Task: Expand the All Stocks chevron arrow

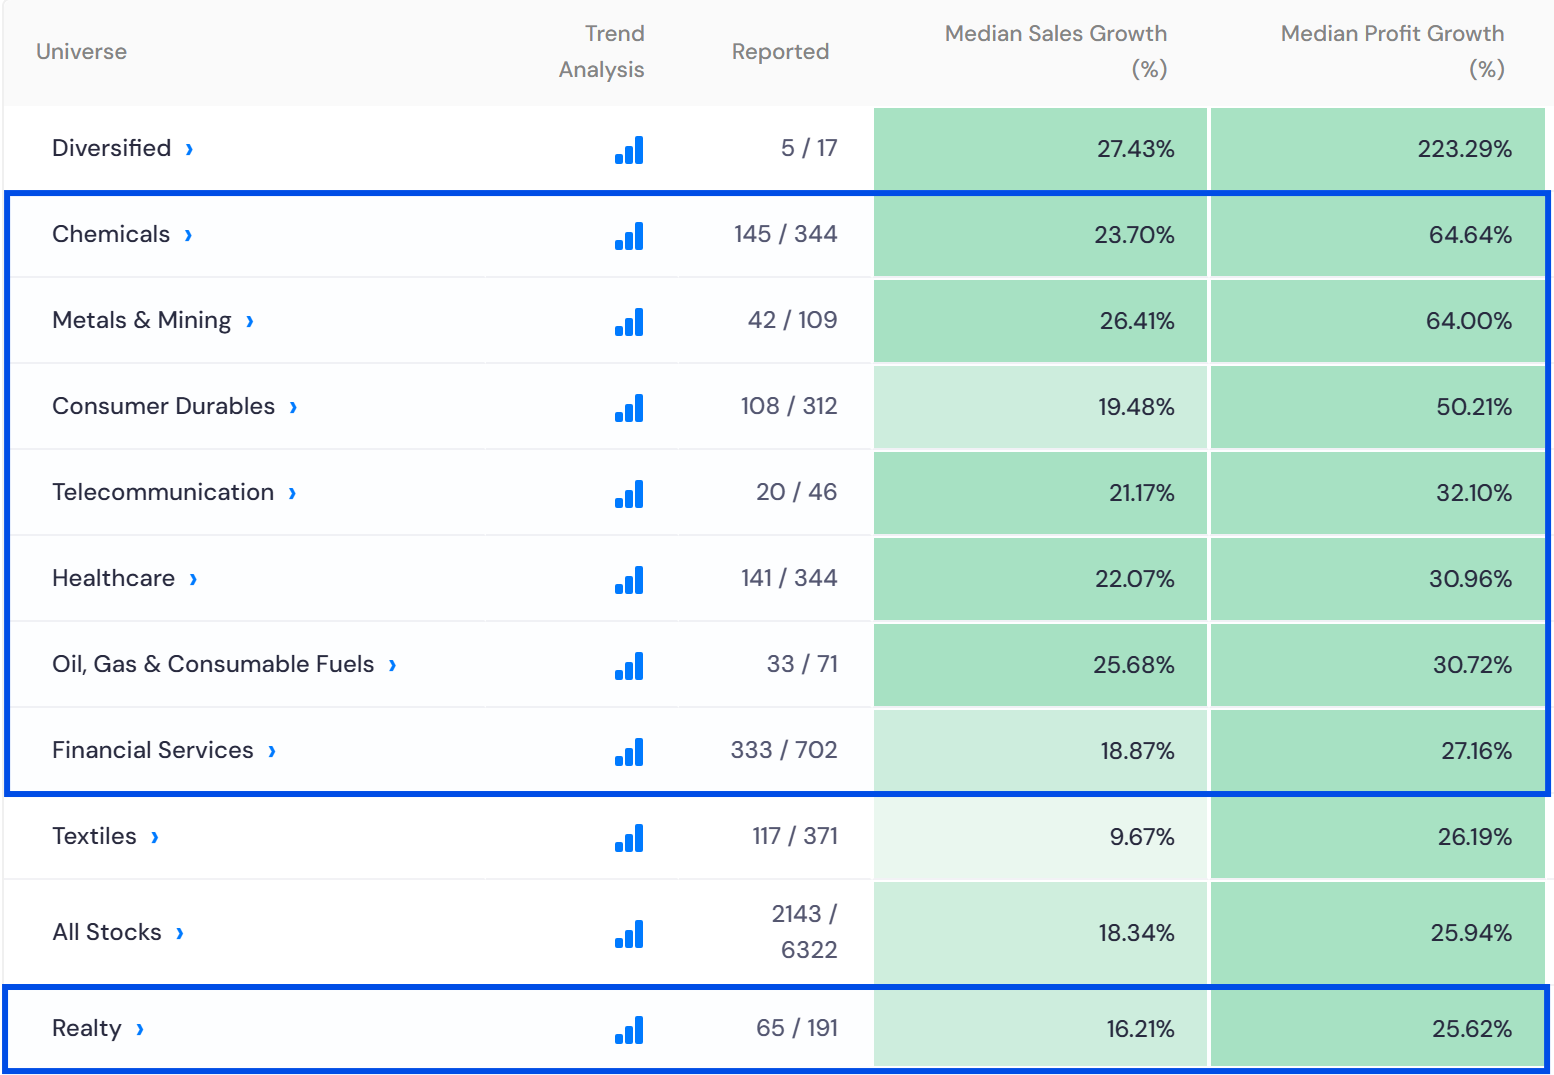Action: 180,933
